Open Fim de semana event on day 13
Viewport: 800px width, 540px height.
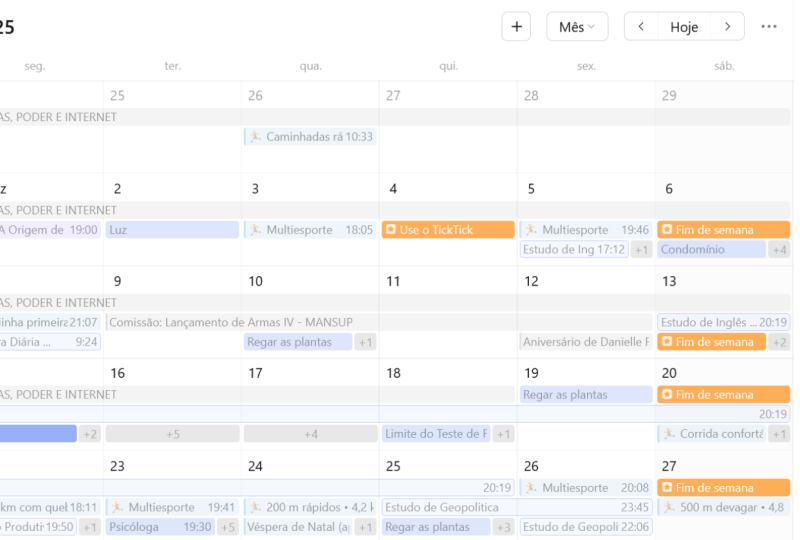pos(712,342)
